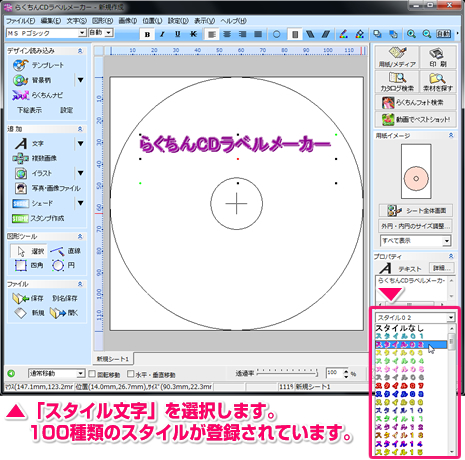Create a new document (新規)
The image size is (465, 460).
coord(29,313)
